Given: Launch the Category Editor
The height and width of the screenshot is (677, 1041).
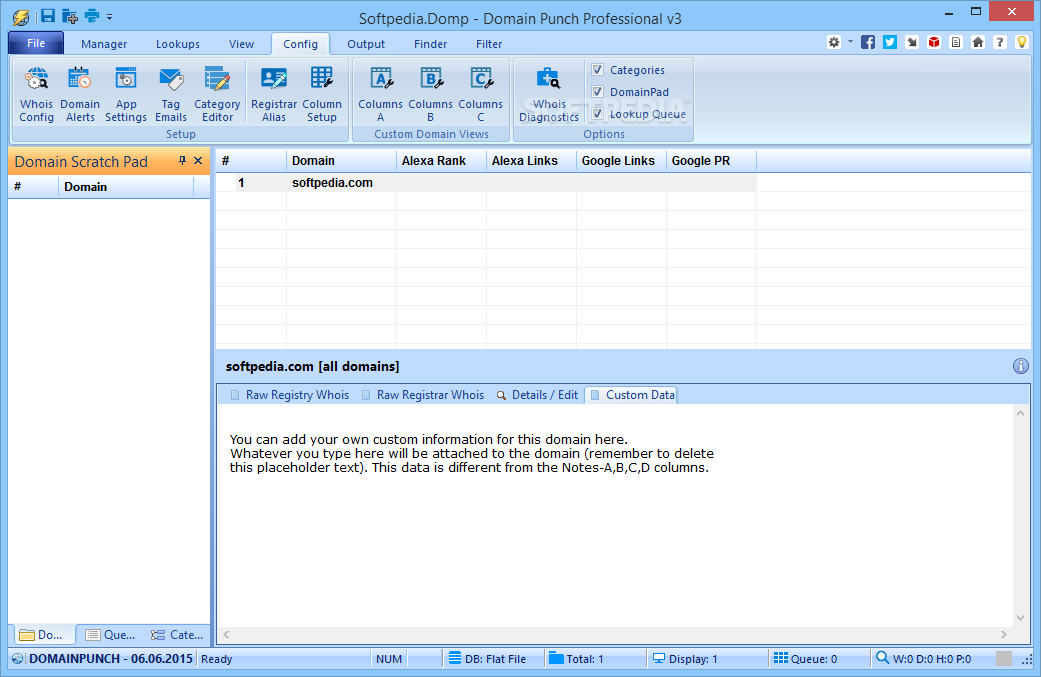Looking at the screenshot, I should (217, 94).
